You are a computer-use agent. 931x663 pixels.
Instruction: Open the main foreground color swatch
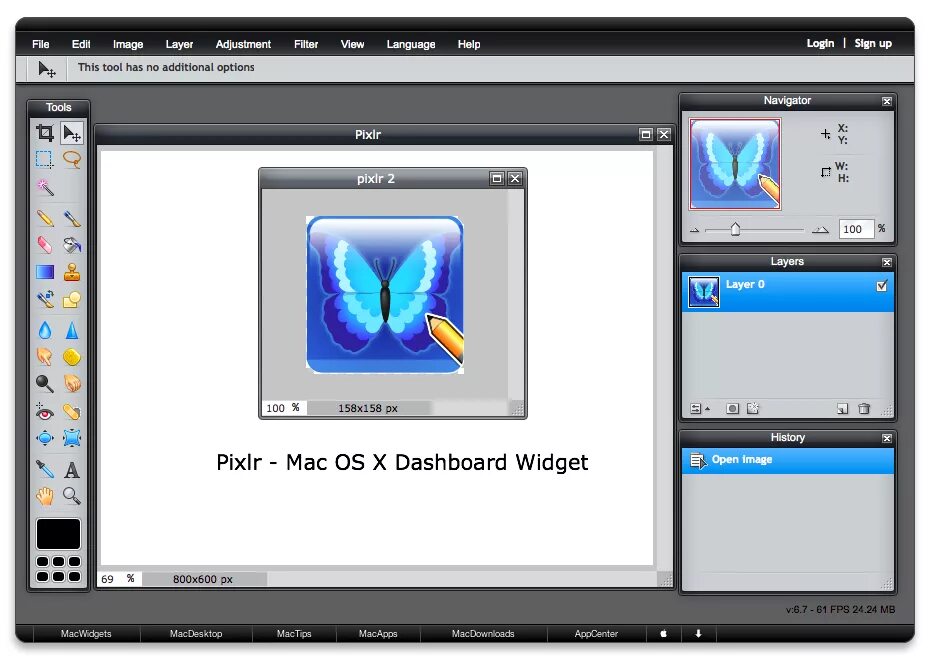pos(58,534)
